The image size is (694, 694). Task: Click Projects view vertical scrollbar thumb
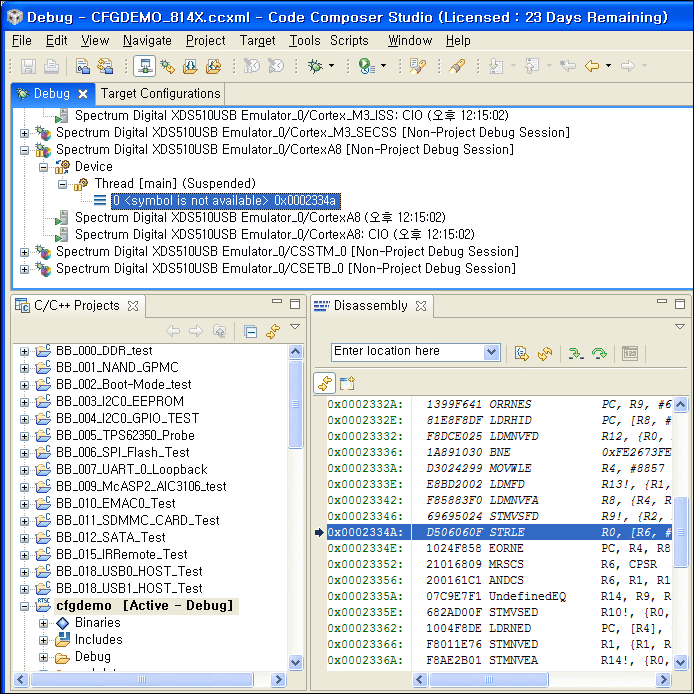[295, 405]
